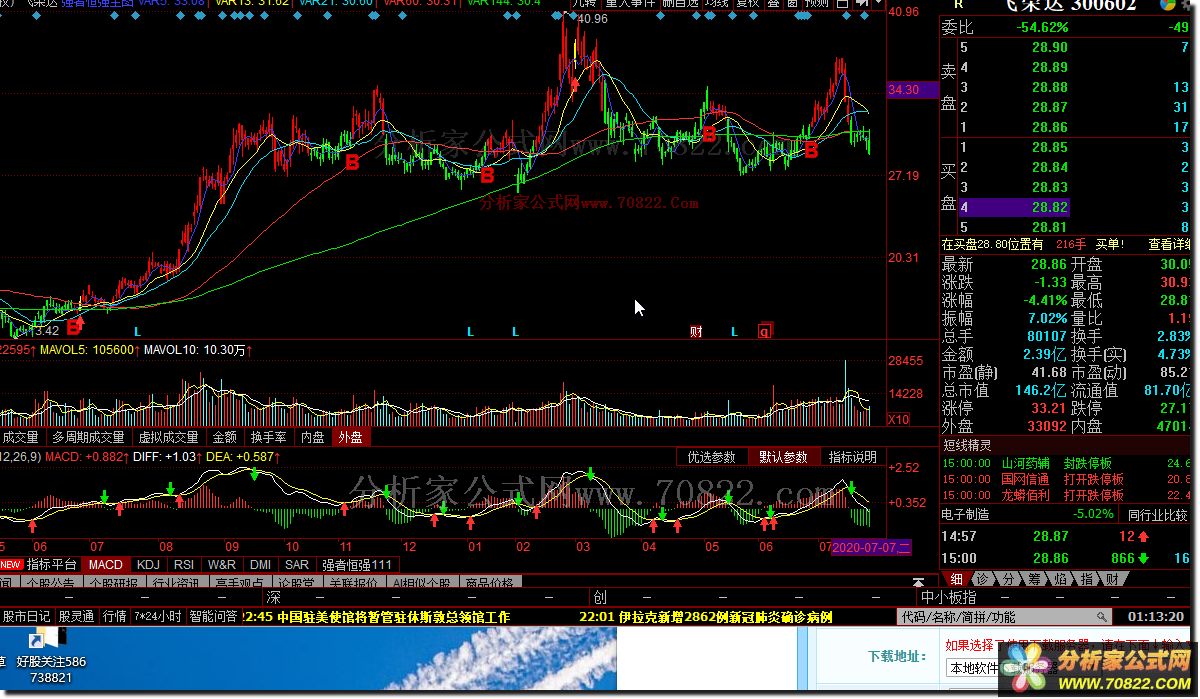Screen dimensions: 1200x699
Task: Click the X10 volume scale label
Action: click(x=898, y=419)
